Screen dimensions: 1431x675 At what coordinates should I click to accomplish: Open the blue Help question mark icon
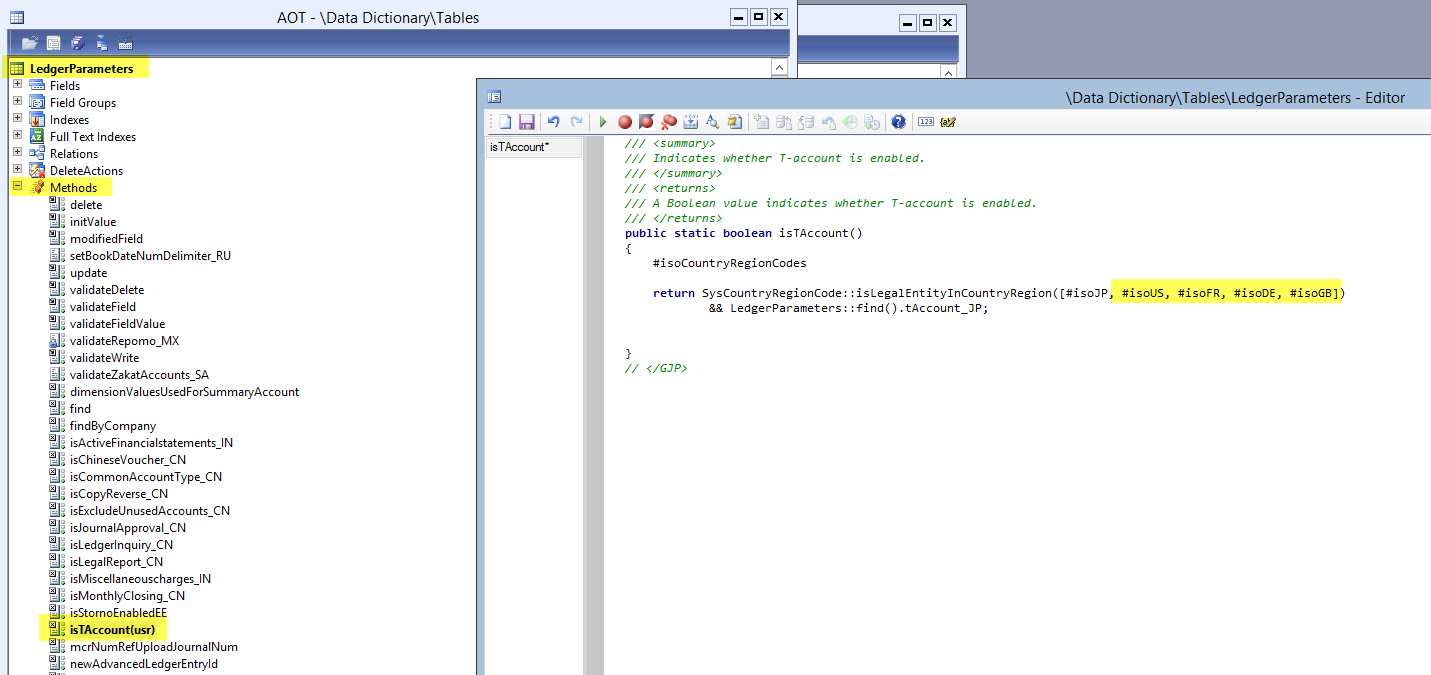pyautogui.click(x=898, y=122)
